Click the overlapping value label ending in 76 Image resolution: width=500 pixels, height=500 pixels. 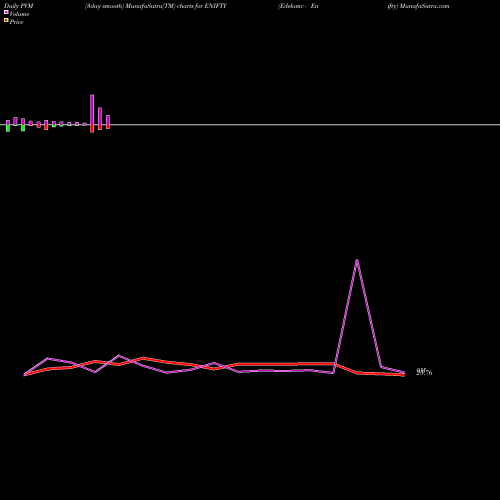(x=424, y=372)
